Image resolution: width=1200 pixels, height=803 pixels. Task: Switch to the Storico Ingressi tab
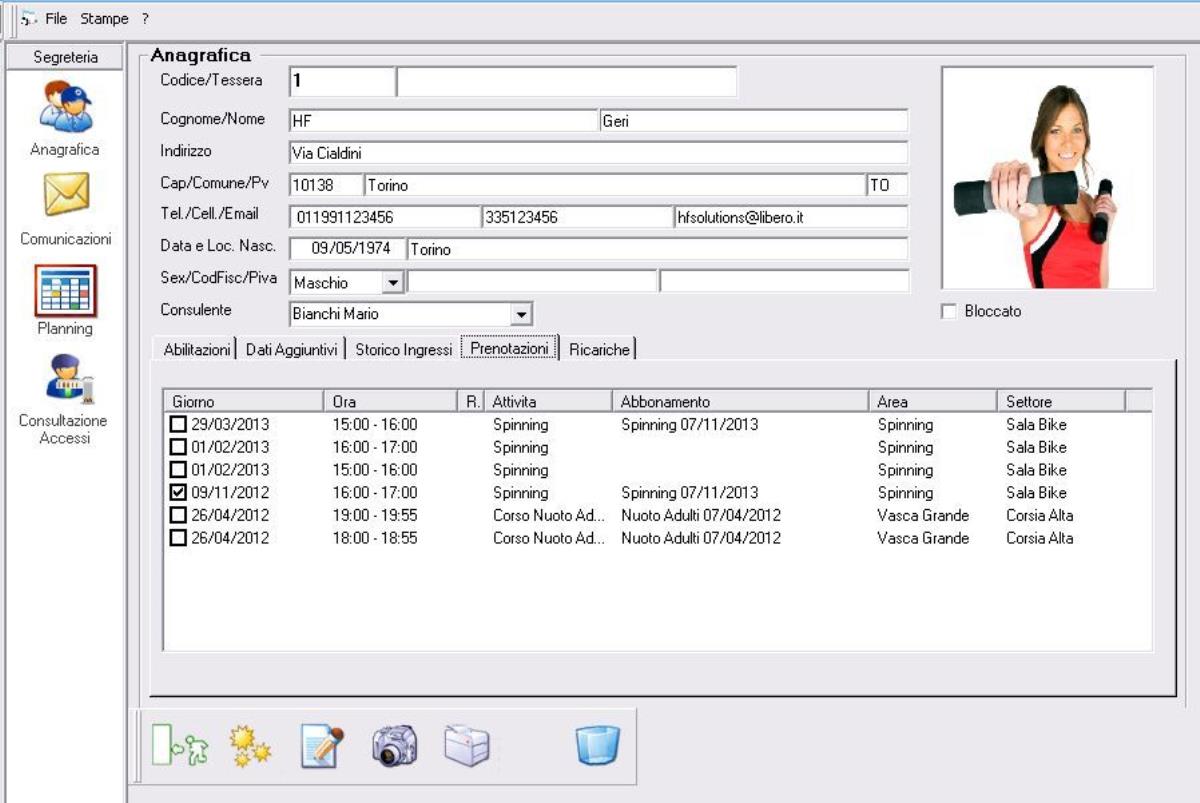(x=403, y=349)
